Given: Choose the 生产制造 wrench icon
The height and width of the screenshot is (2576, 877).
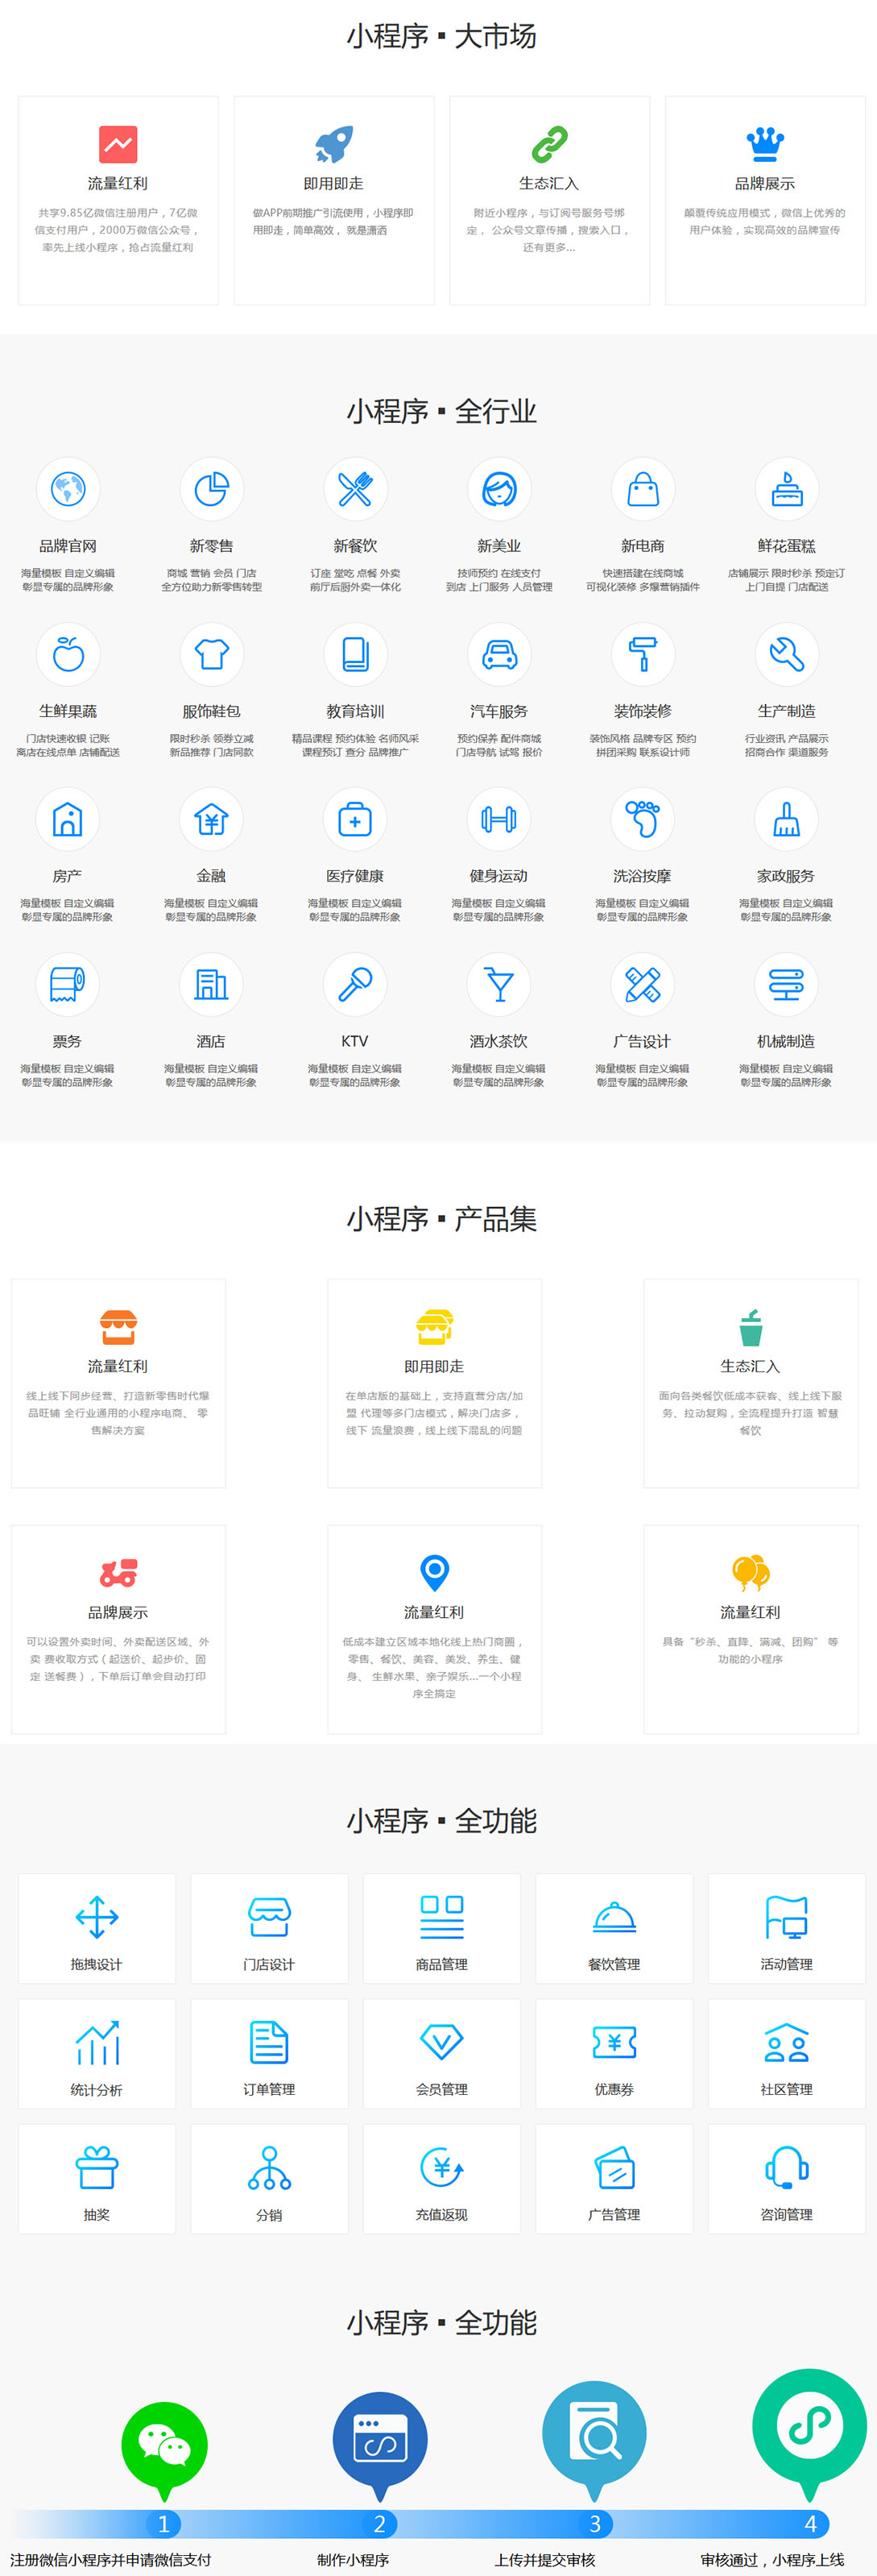Looking at the screenshot, I should coord(787,654).
